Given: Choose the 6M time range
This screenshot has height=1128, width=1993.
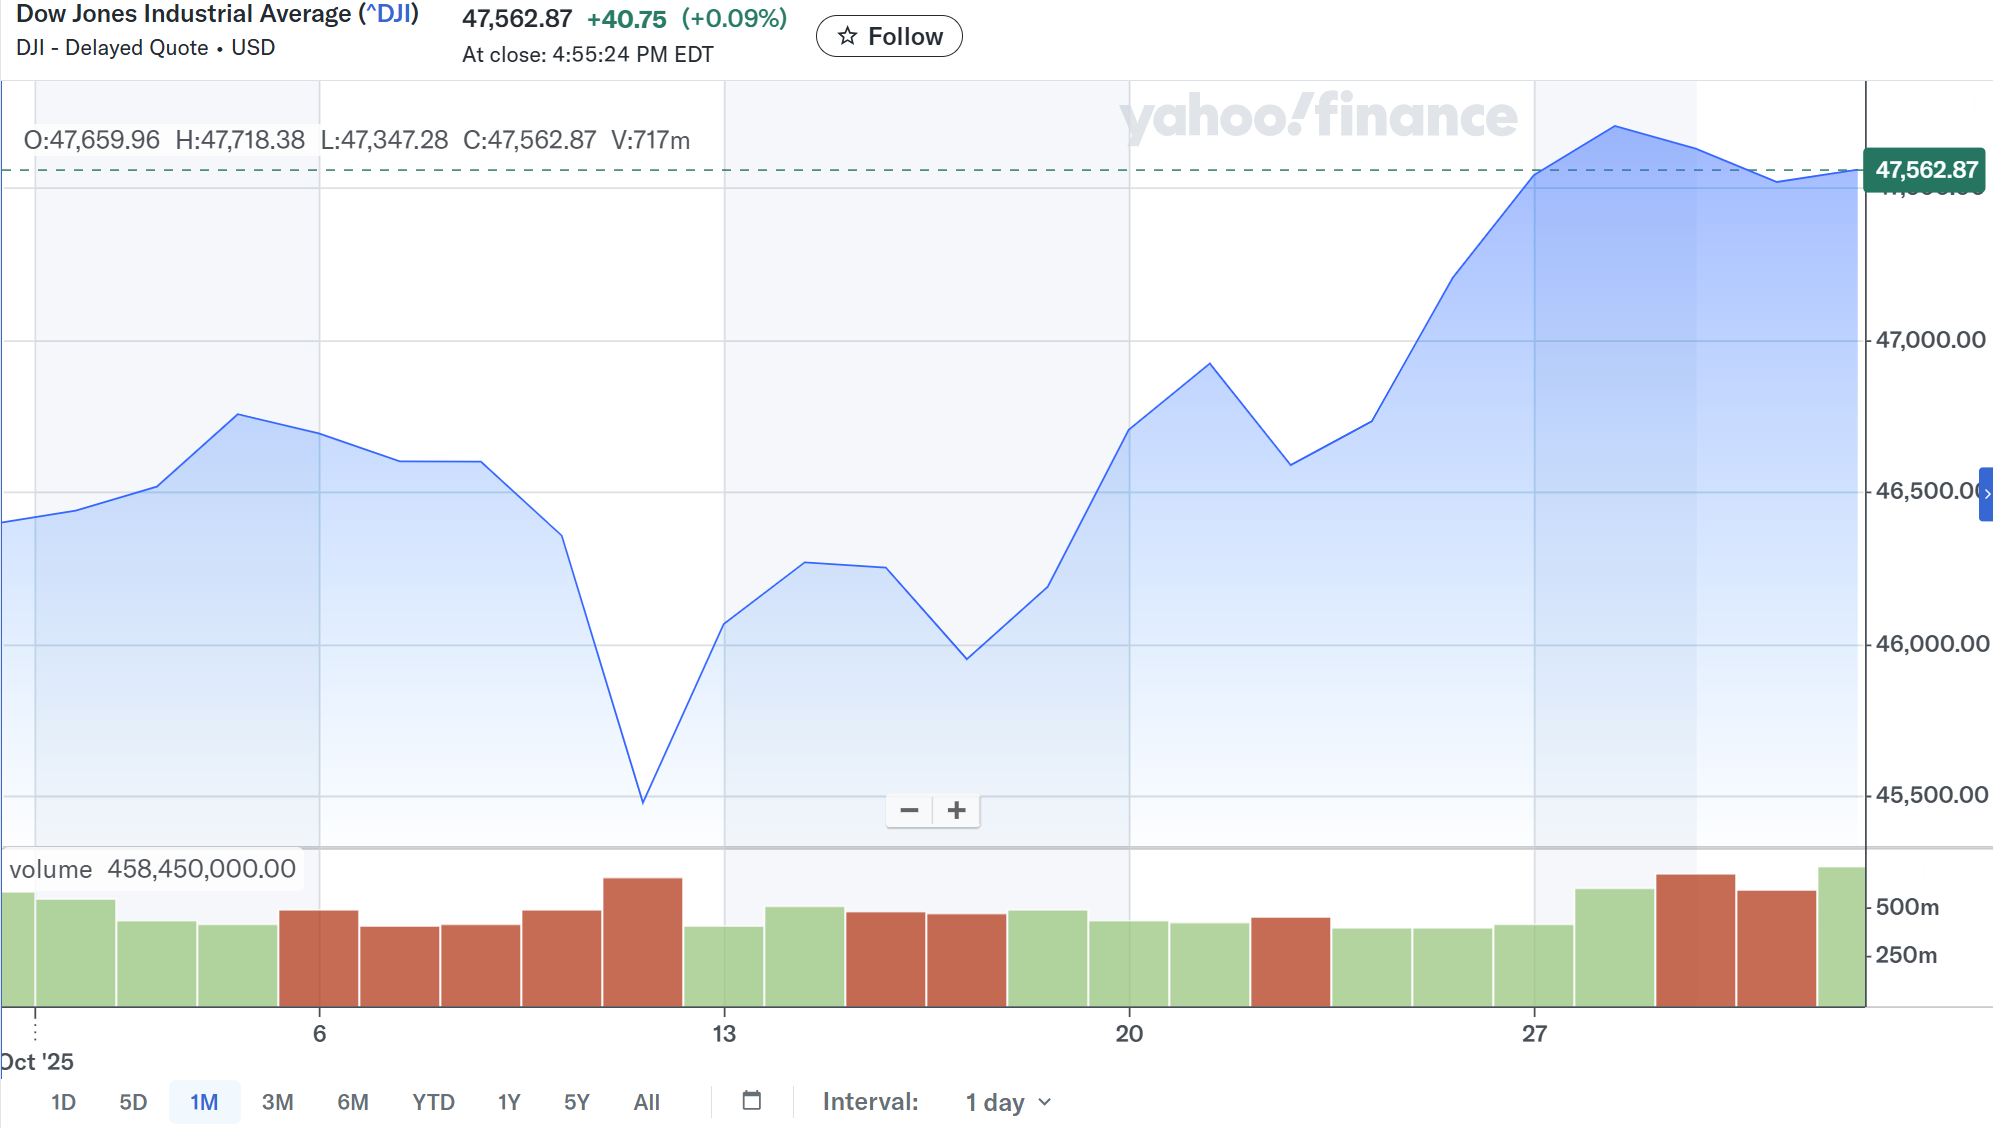Looking at the screenshot, I should click(352, 1102).
